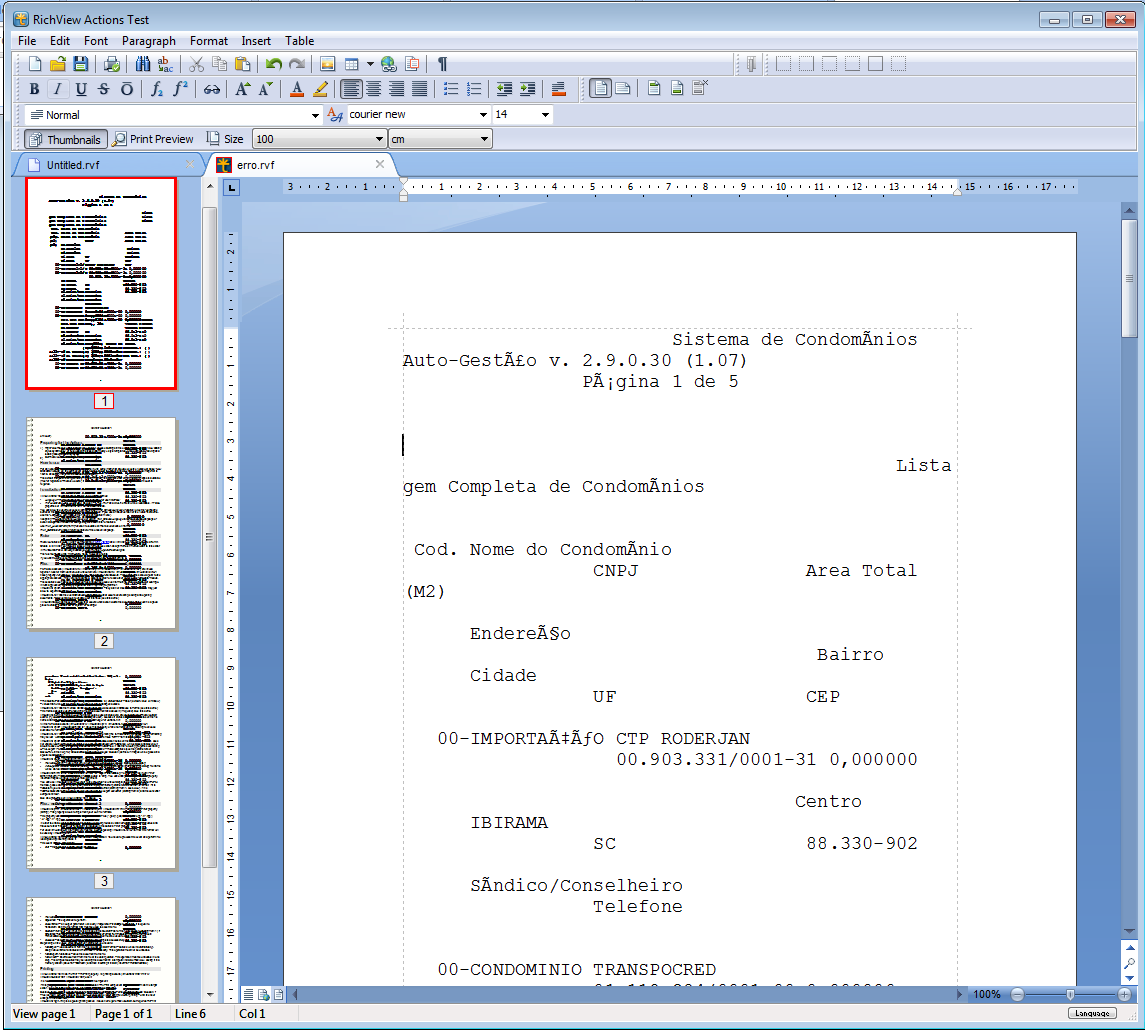The width and height of the screenshot is (1145, 1032).
Task: Close the erro.rvf tab
Action: click(x=380, y=164)
